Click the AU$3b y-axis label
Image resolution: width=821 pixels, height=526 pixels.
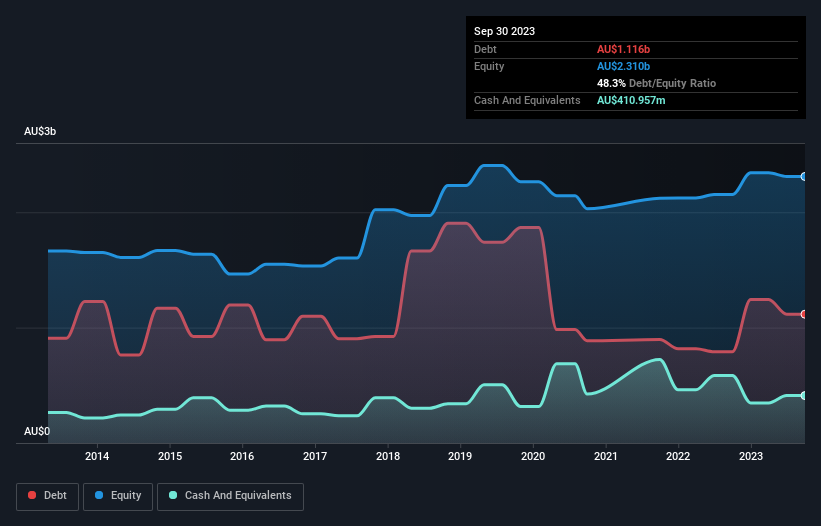tap(40, 131)
